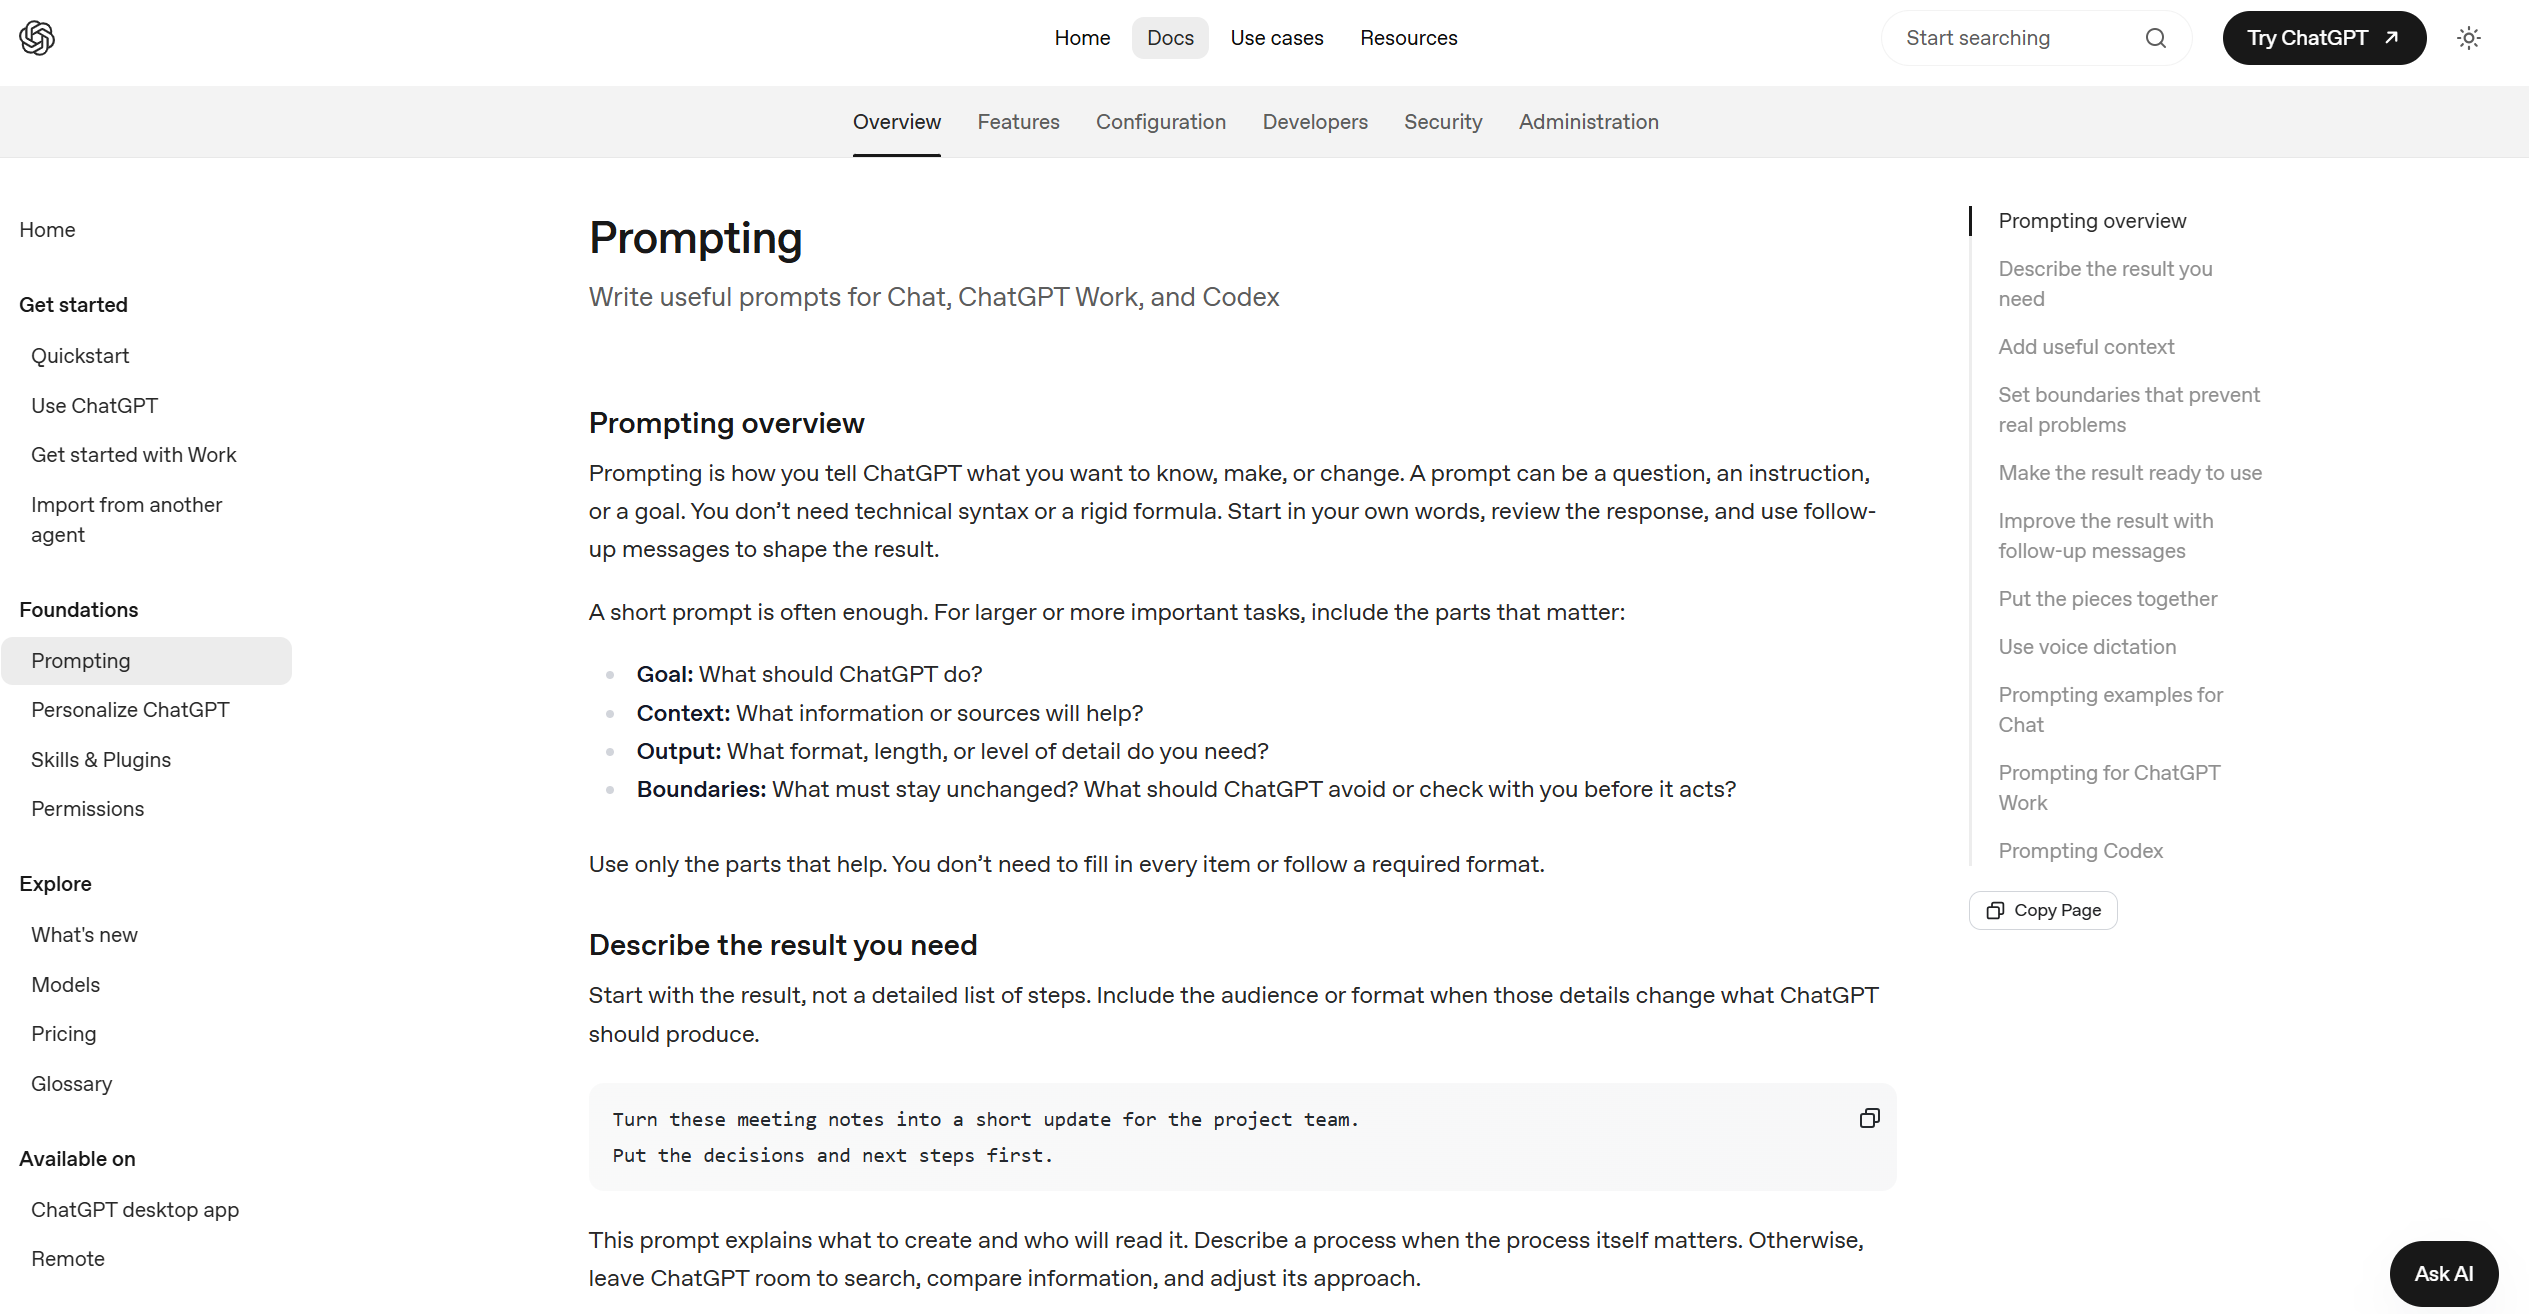Open the Try ChatGPT external link
The height and width of the screenshot is (1314, 2530).
pos(2323,38)
